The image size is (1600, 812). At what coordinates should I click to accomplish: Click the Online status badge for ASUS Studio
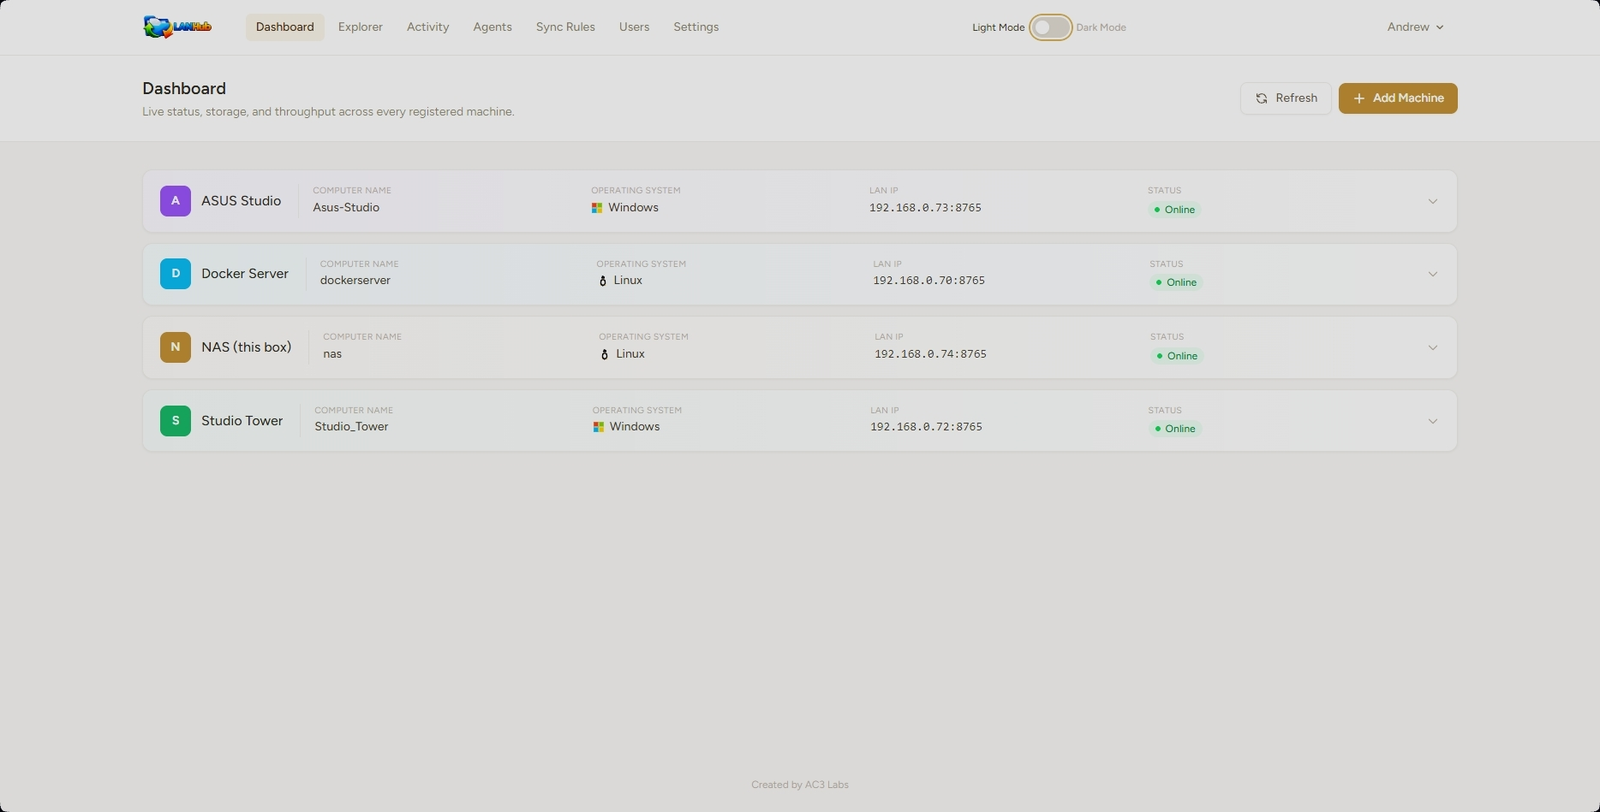coord(1174,210)
